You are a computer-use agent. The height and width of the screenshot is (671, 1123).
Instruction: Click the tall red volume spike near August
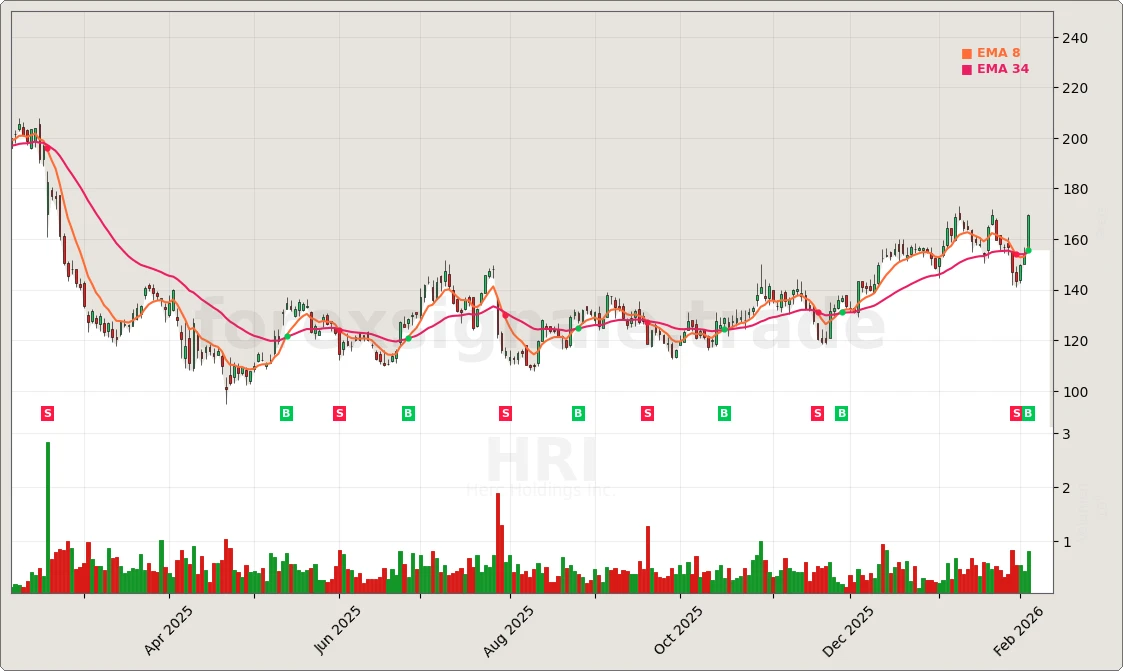(500, 540)
